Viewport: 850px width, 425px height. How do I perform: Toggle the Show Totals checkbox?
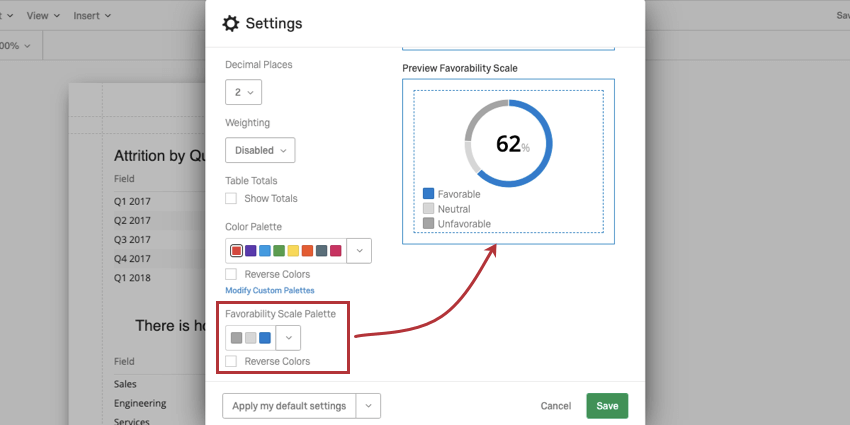(x=231, y=199)
